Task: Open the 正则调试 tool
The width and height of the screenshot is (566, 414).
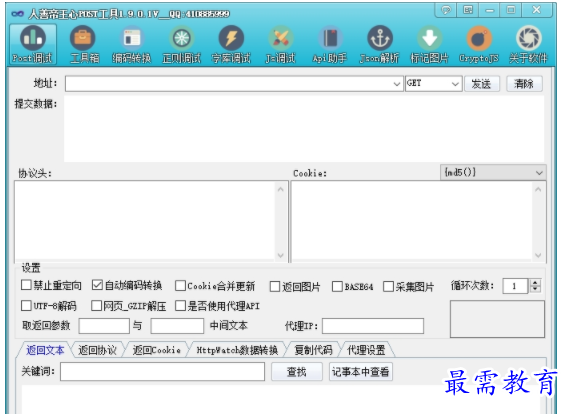Action: click(182, 44)
